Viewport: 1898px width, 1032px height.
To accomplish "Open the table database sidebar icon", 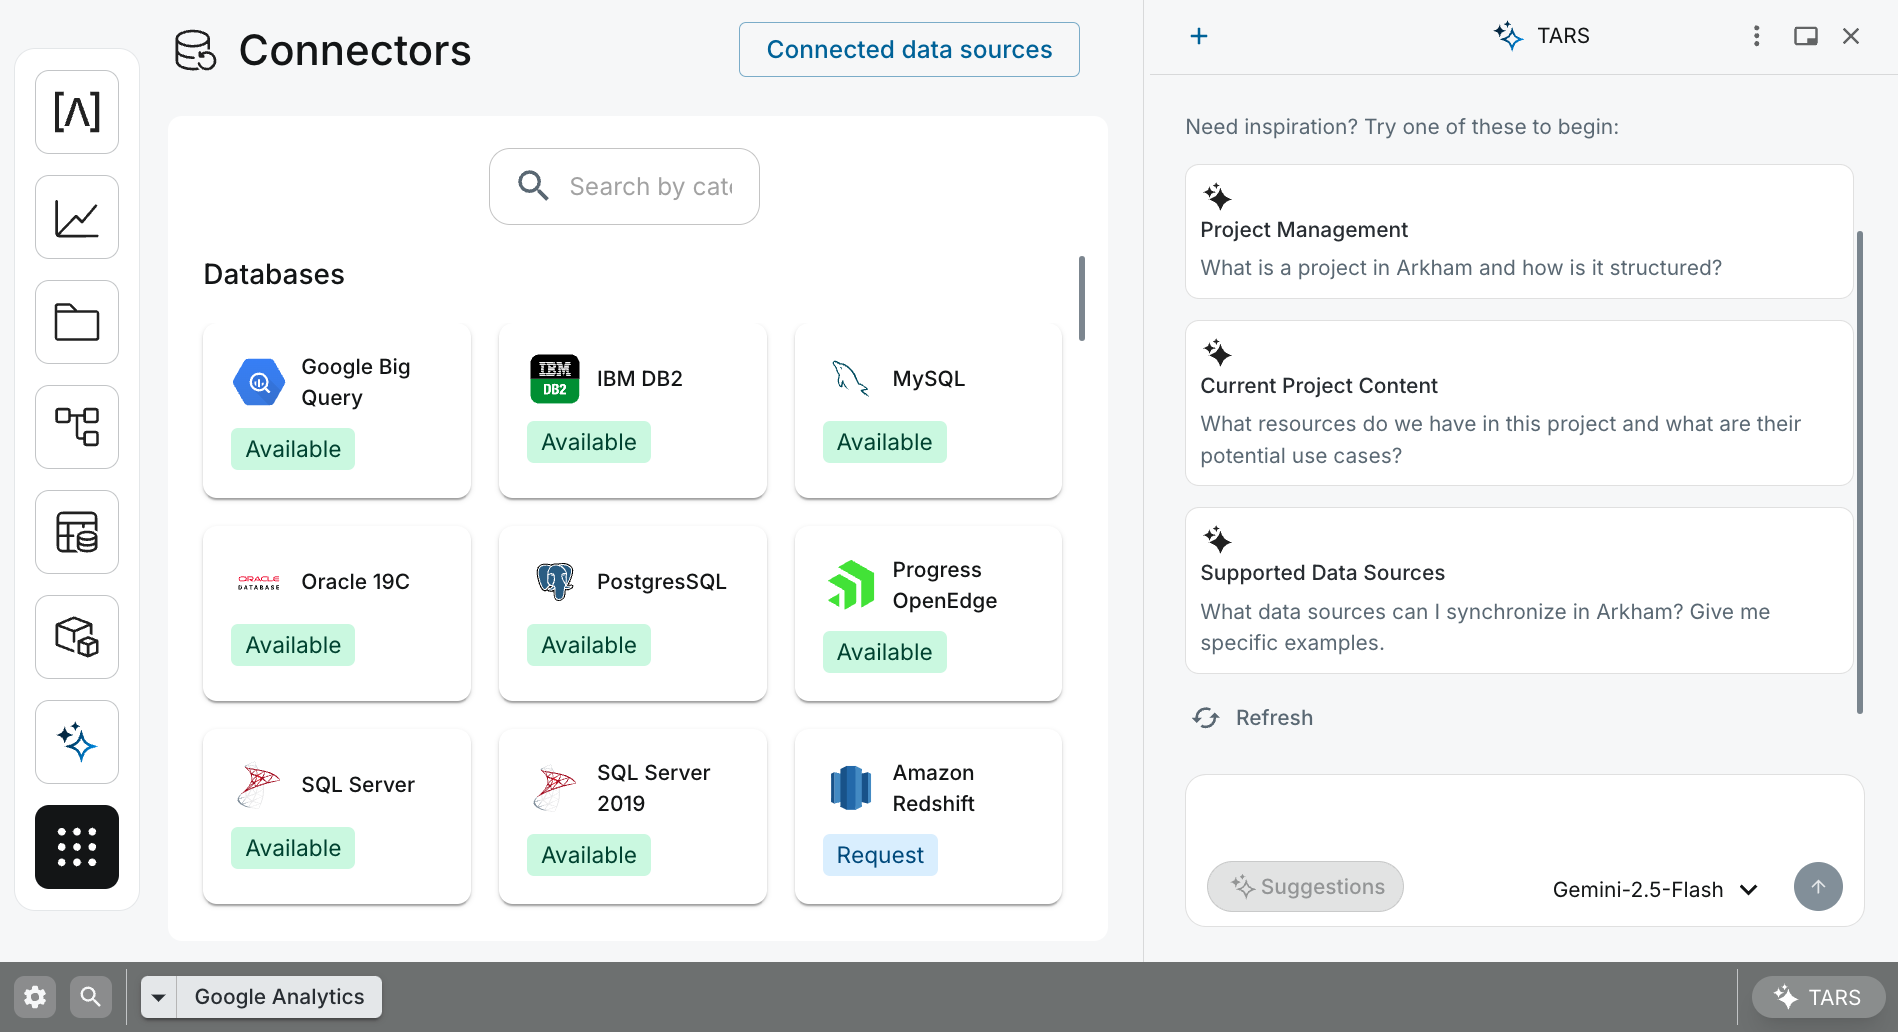I will 77,532.
